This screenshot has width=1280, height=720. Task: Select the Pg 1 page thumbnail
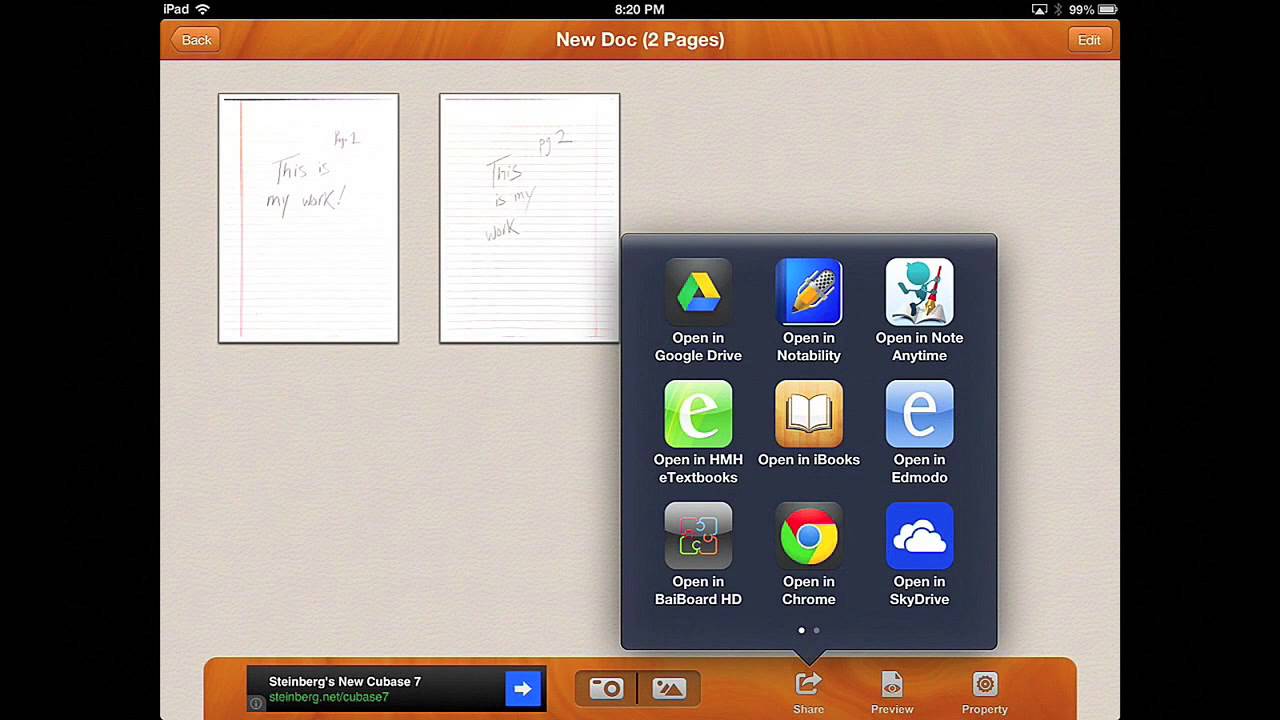pyautogui.click(x=308, y=218)
